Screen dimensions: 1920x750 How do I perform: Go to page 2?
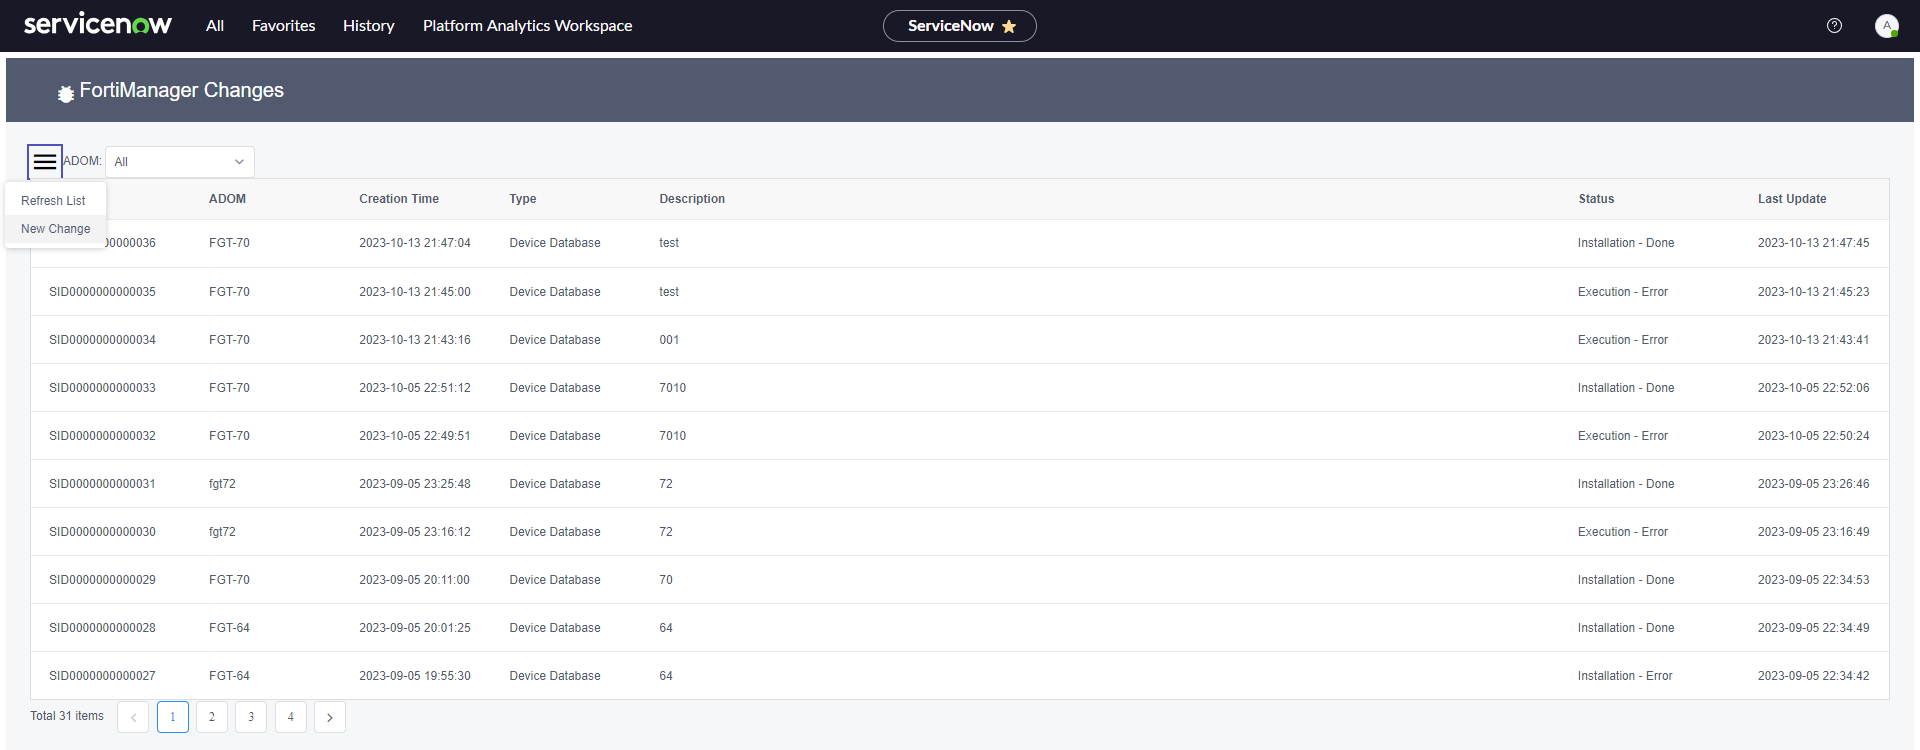point(212,717)
